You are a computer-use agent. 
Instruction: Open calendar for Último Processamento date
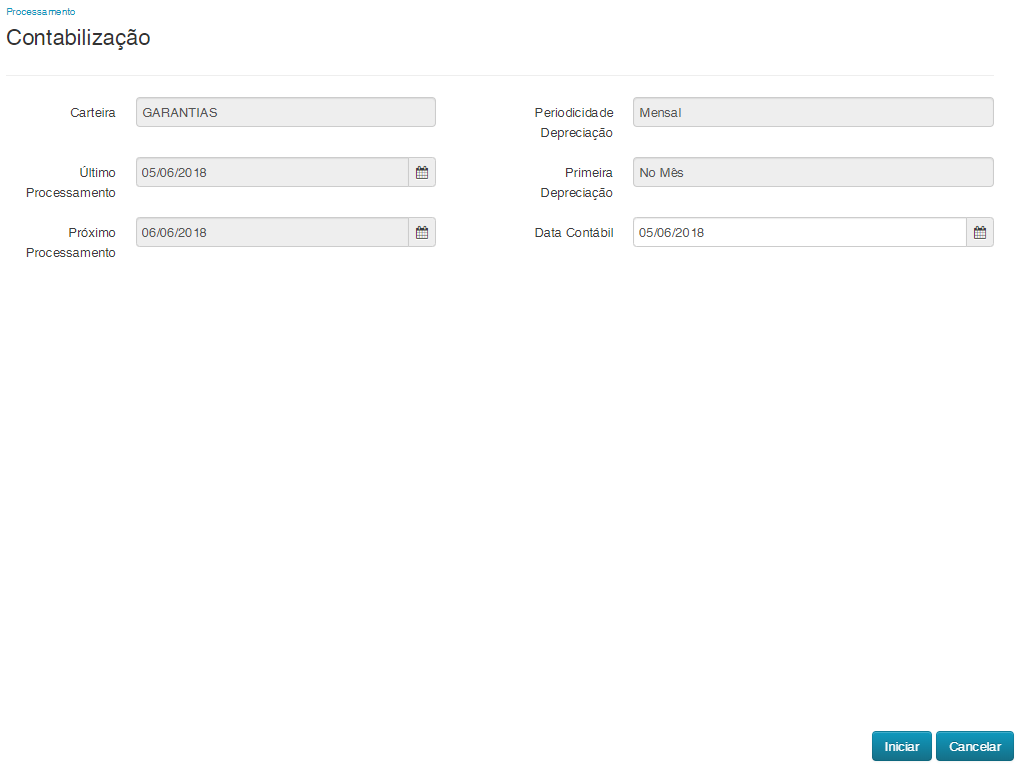422,173
